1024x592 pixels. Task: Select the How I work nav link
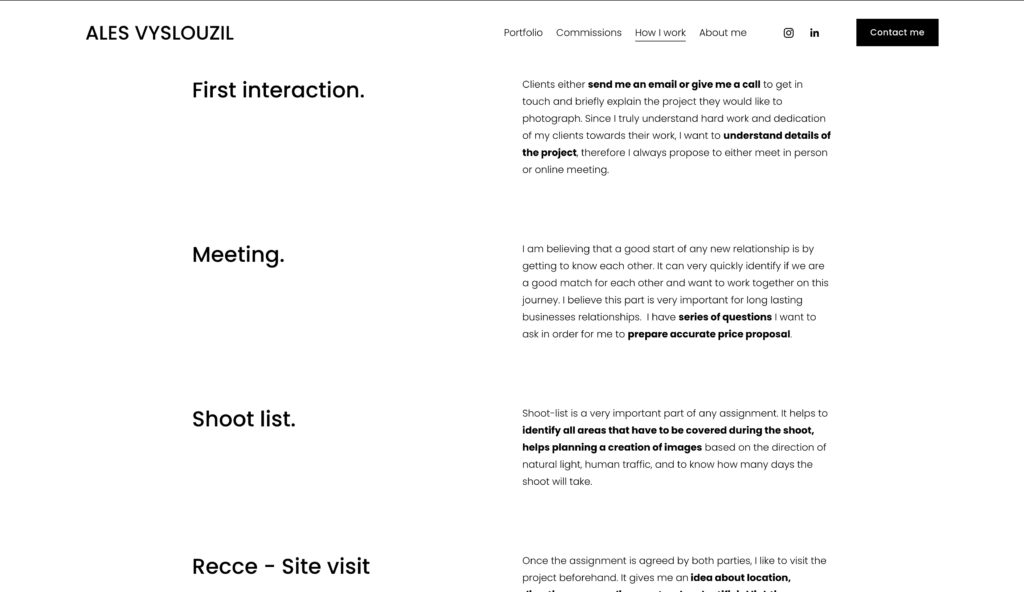click(x=660, y=33)
